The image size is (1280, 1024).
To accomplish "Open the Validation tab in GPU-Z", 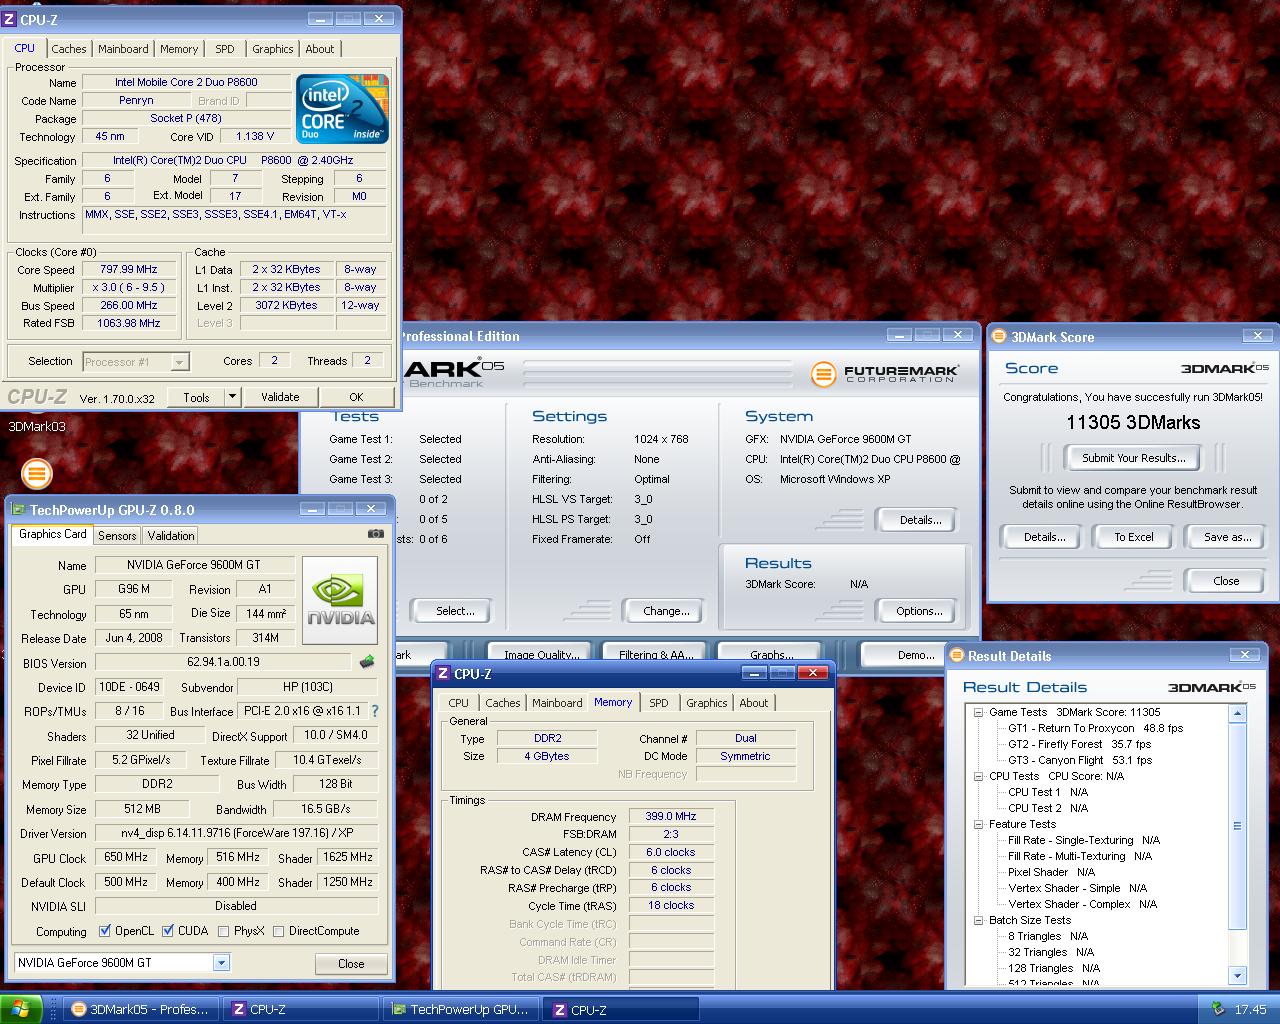I will (x=171, y=535).
